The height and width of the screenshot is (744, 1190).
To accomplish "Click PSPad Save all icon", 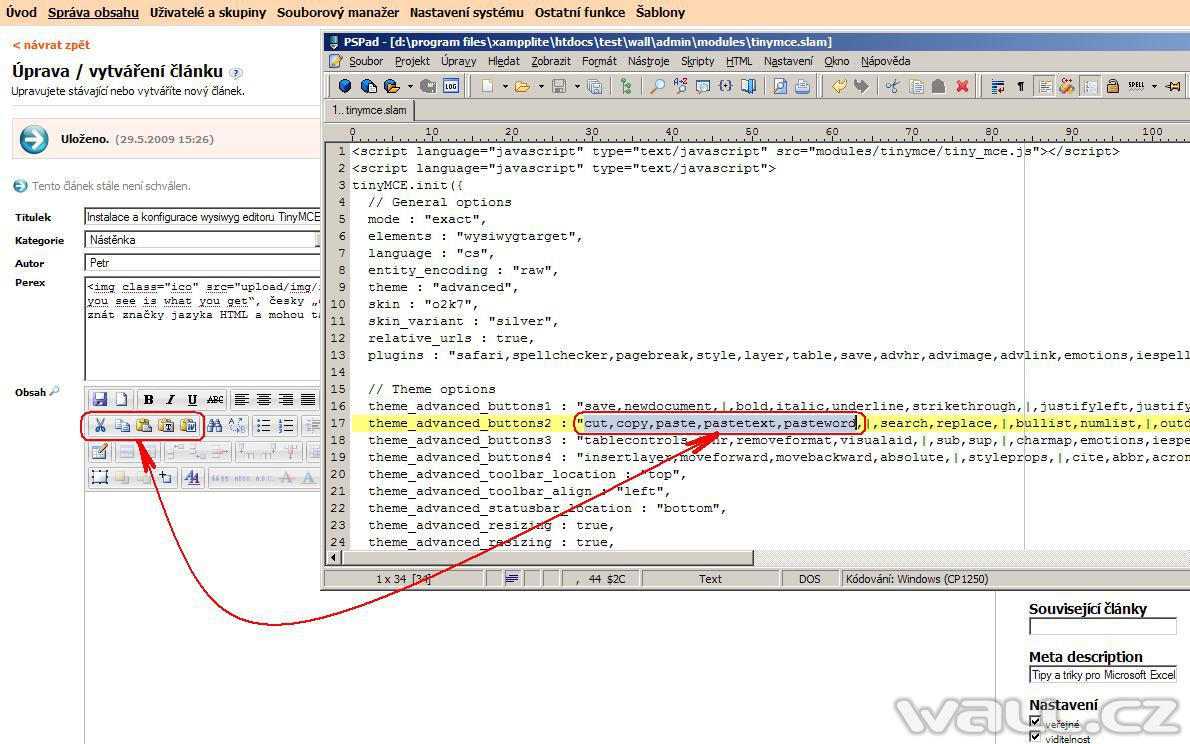I will click(x=594, y=86).
